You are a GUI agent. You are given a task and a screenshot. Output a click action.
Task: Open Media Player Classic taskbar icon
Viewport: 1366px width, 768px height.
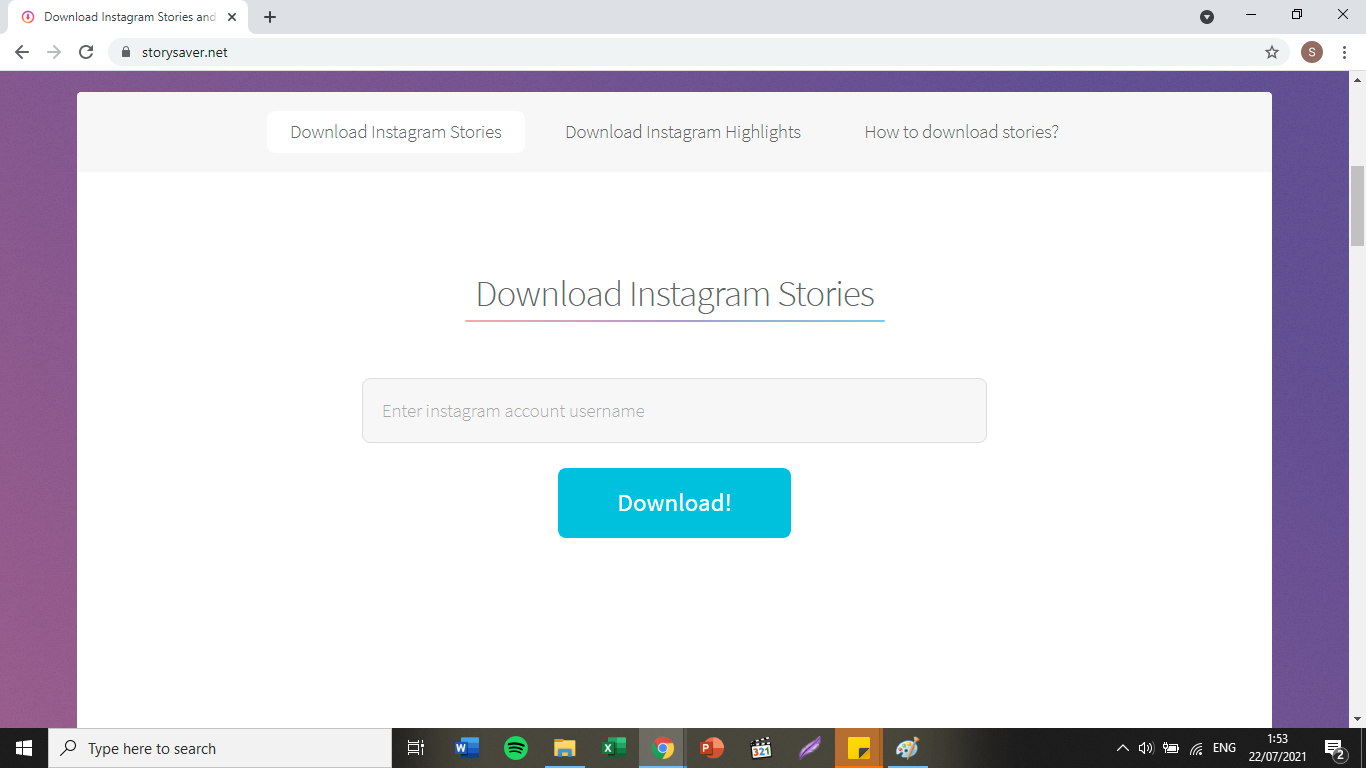coord(761,748)
